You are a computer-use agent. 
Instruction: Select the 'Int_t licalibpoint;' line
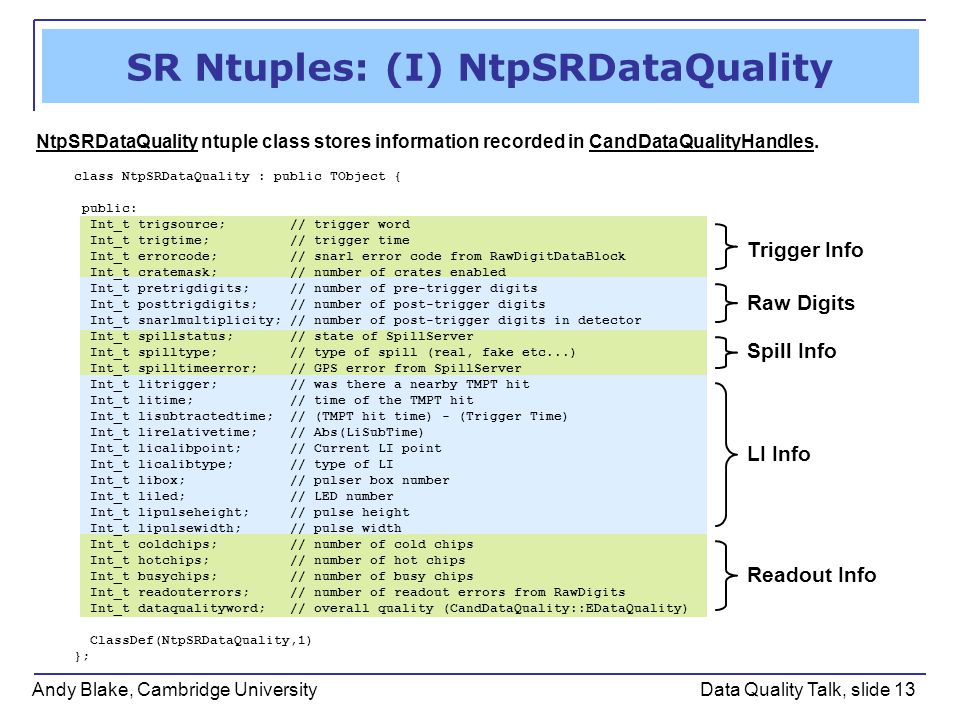[x=166, y=448]
